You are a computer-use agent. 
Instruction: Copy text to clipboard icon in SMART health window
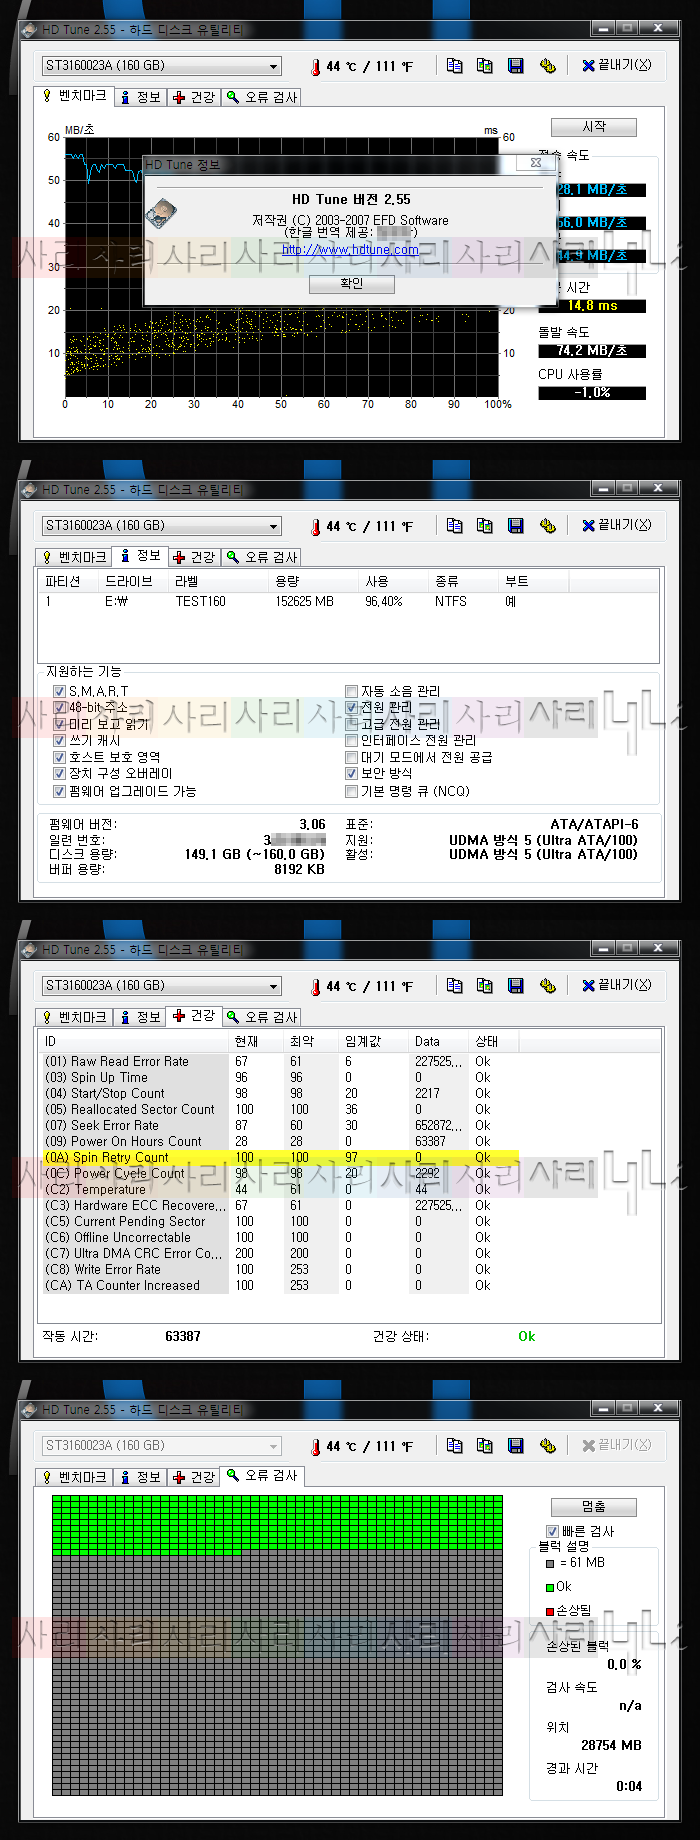(x=454, y=986)
